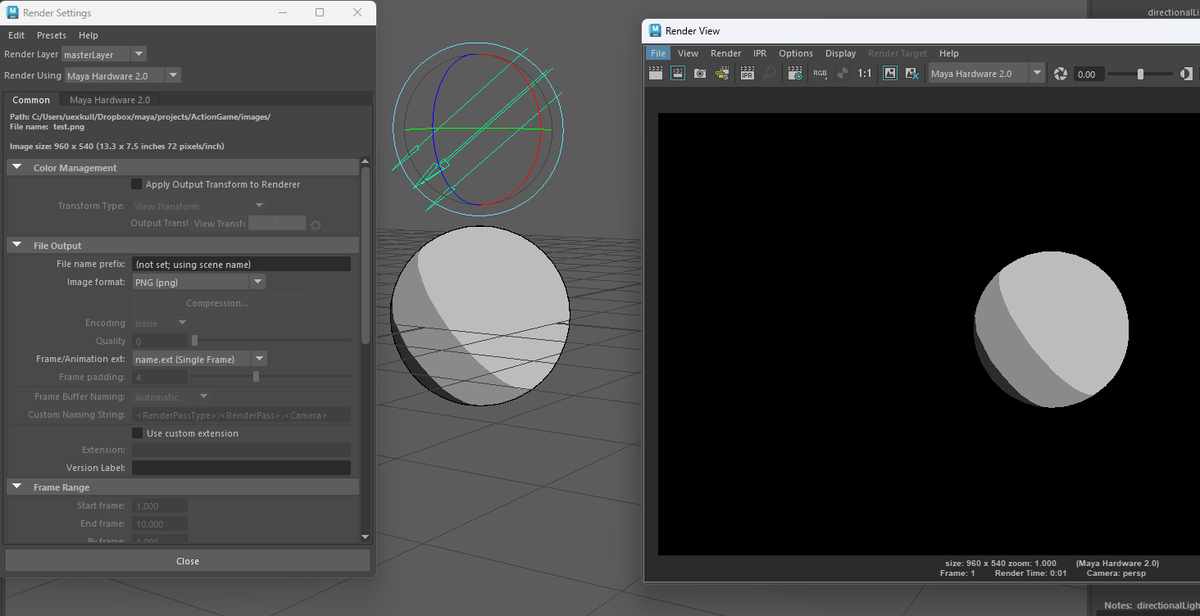This screenshot has height=616, width=1200.
Task: Click the exposure value field showing 0.00
Action: (x=1090, y=74)
